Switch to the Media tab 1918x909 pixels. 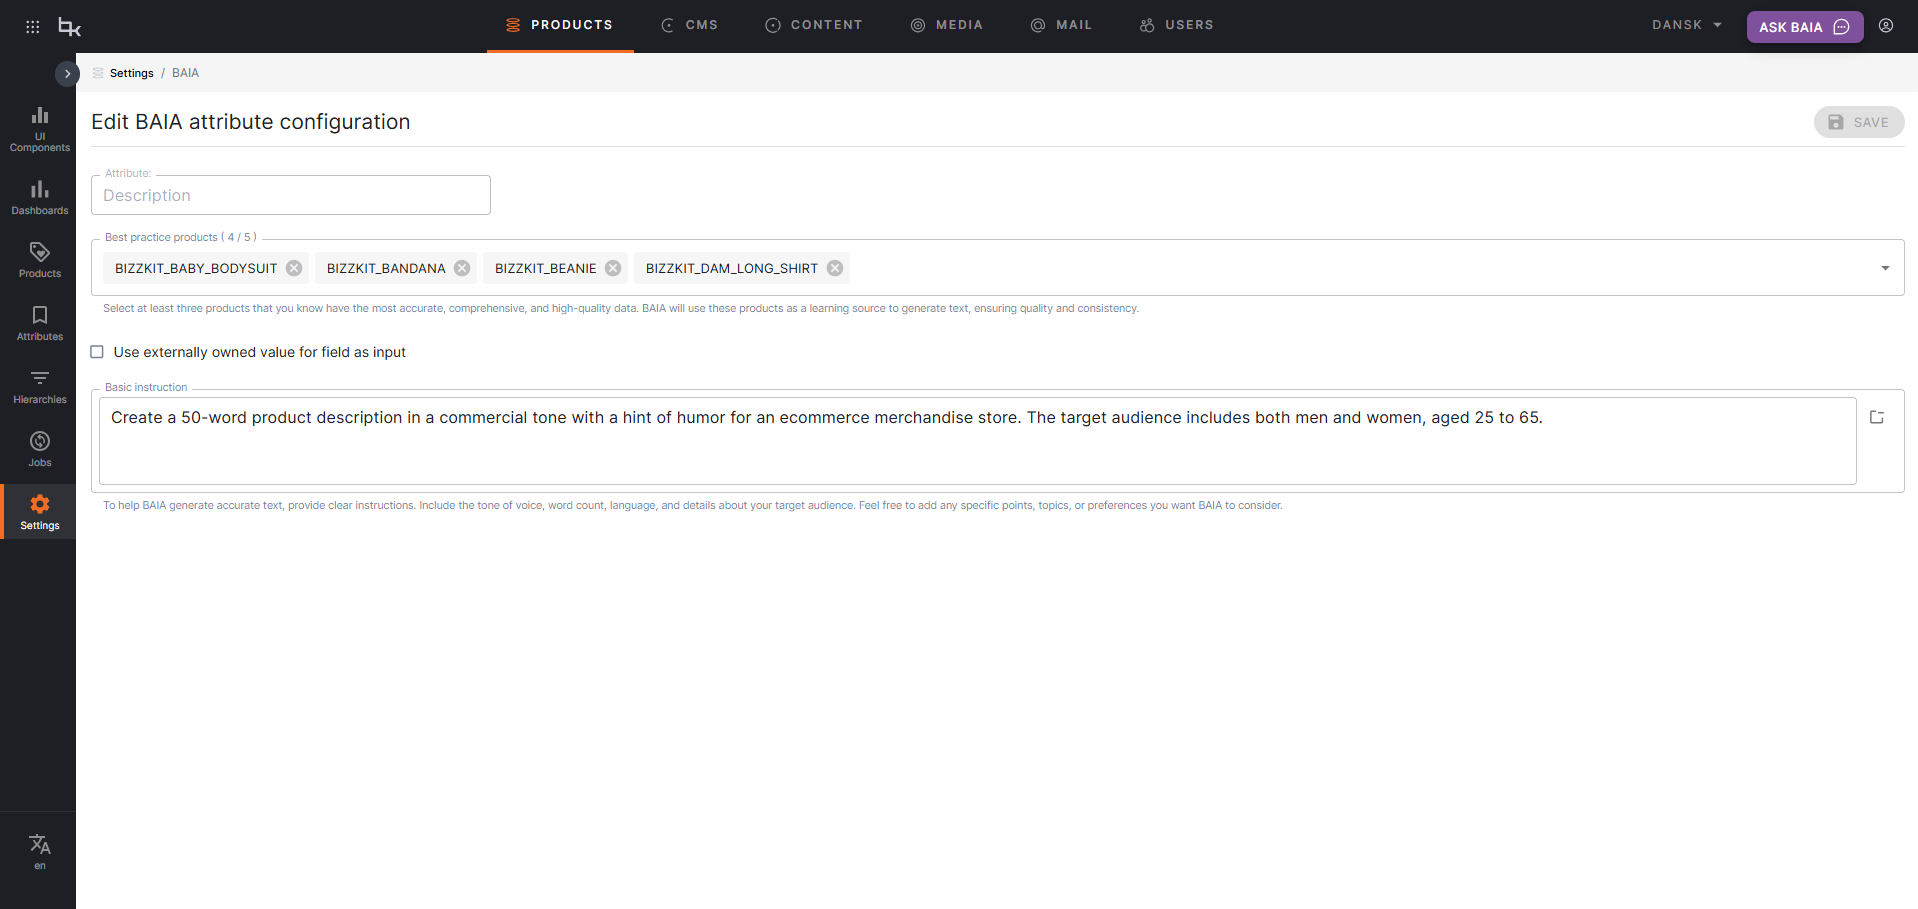(946, 25)
